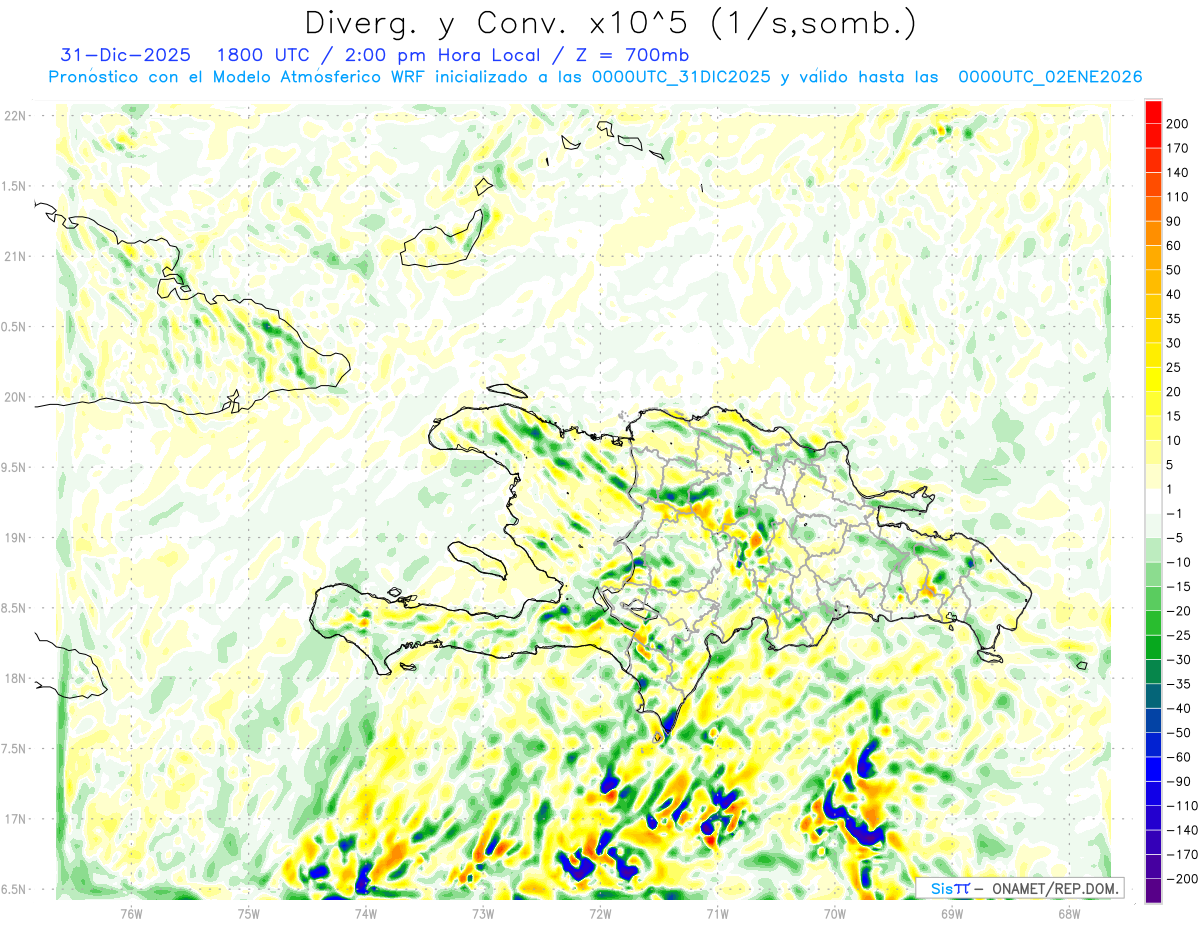Click the "6.5N" latitude label
The height and width of the screenshot is (927, 1200).
pos(14,889)
